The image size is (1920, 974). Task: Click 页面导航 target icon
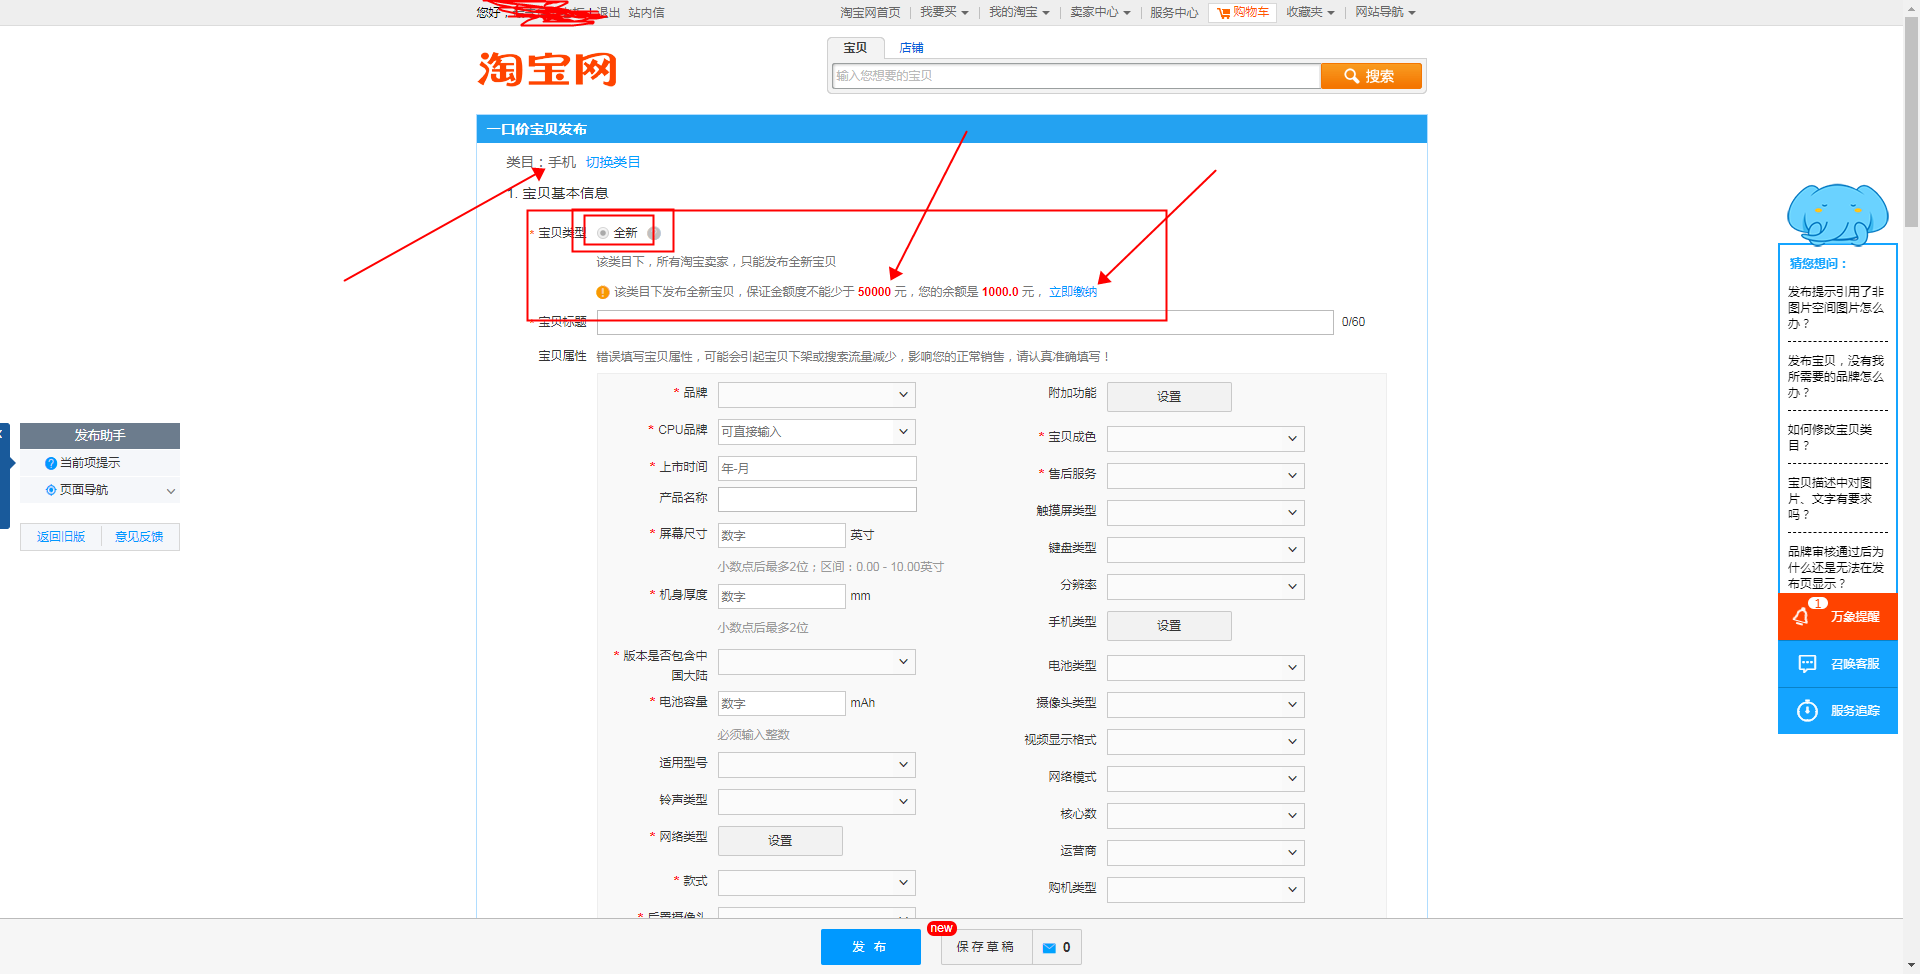tap(51, 490)
